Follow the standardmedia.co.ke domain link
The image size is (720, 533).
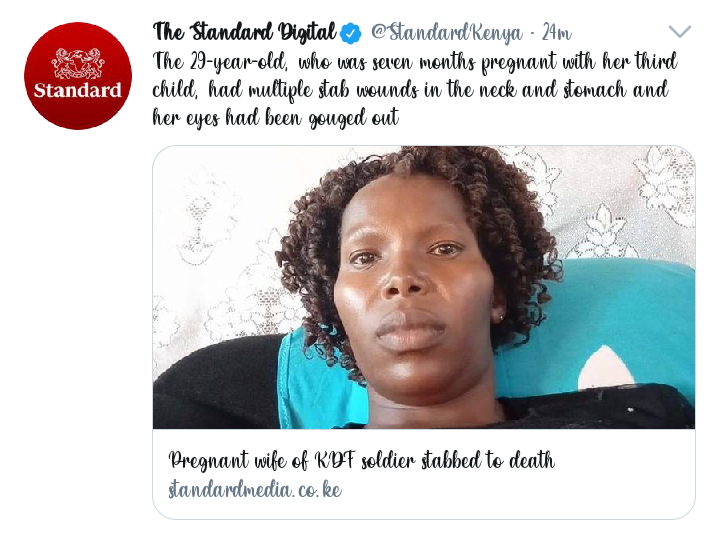tap(255, 489)
